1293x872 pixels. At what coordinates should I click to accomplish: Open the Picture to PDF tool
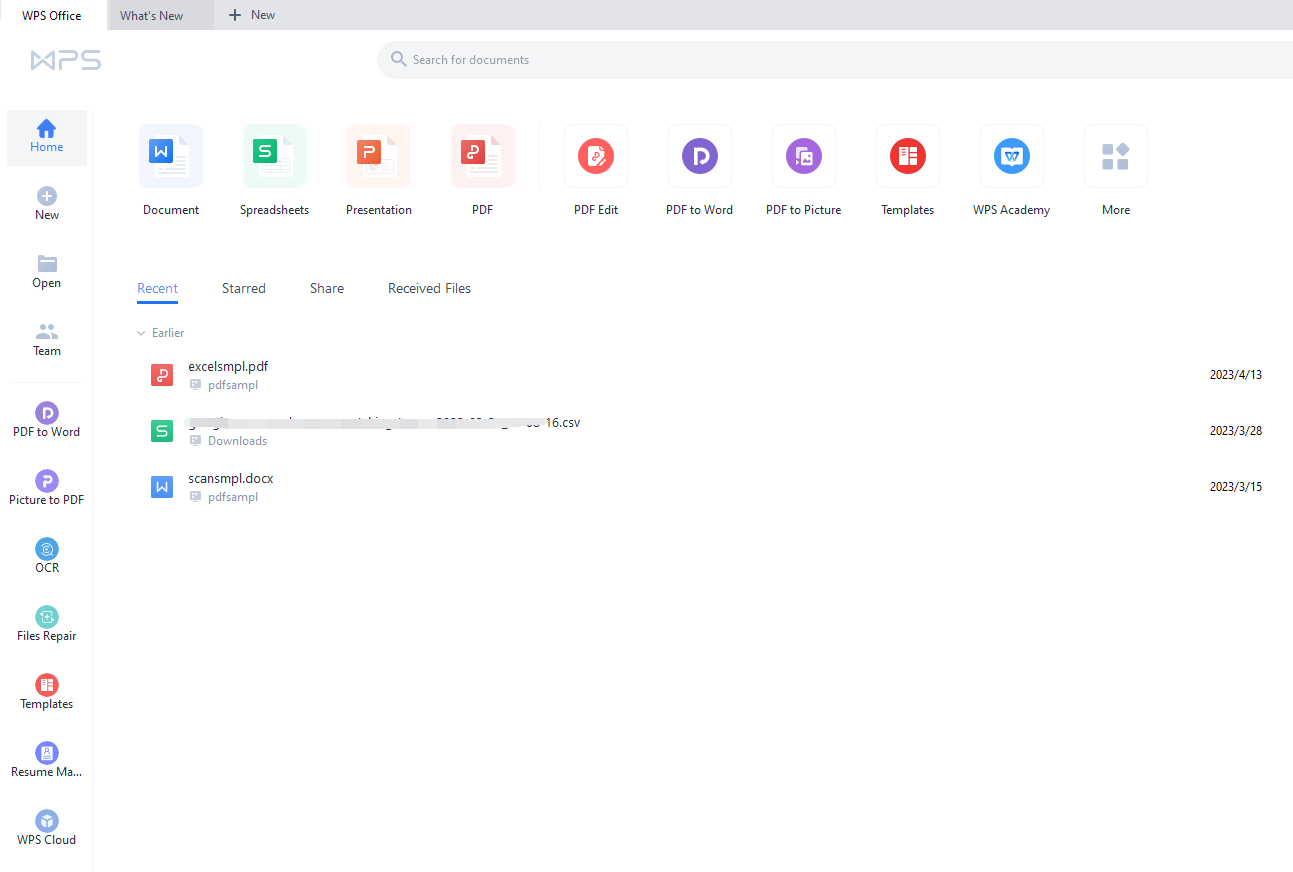pyautogui.click(x=47, y=488)
